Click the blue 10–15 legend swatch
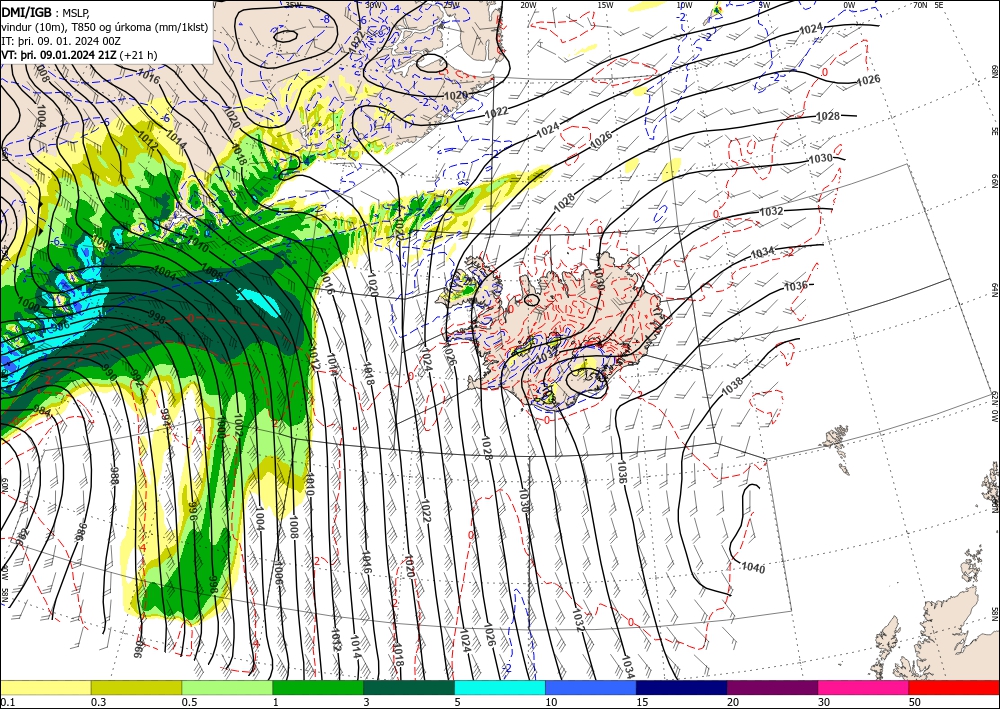The width and height of the screenshot is (1000, 709). pyautogui.click(x=591, y=687)
